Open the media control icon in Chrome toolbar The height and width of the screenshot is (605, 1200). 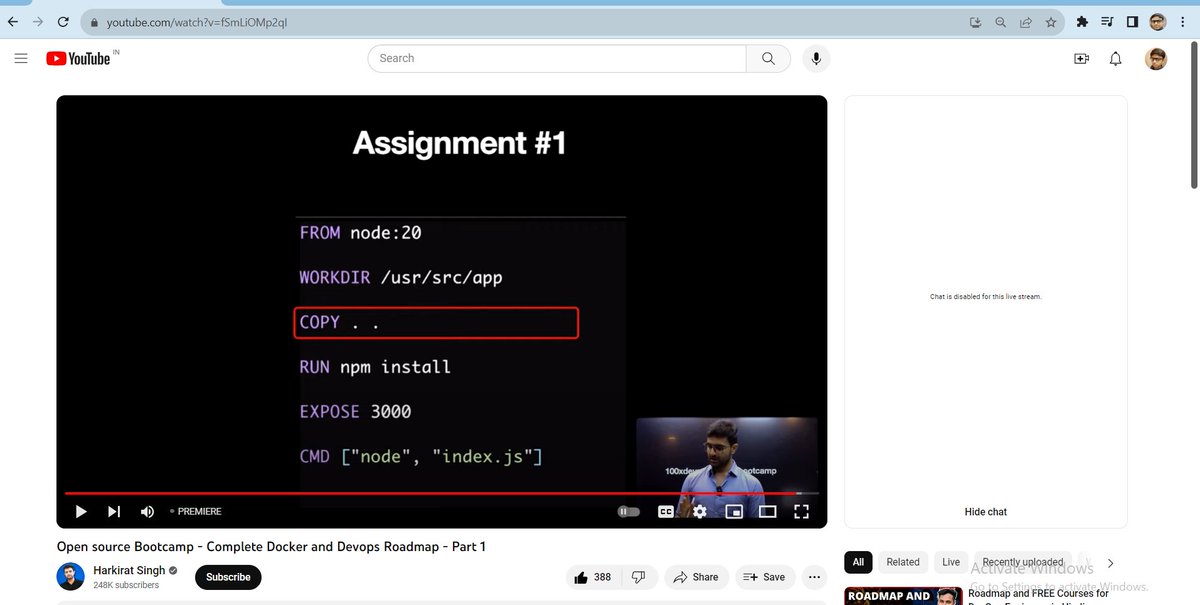[x=1107, y=21]
